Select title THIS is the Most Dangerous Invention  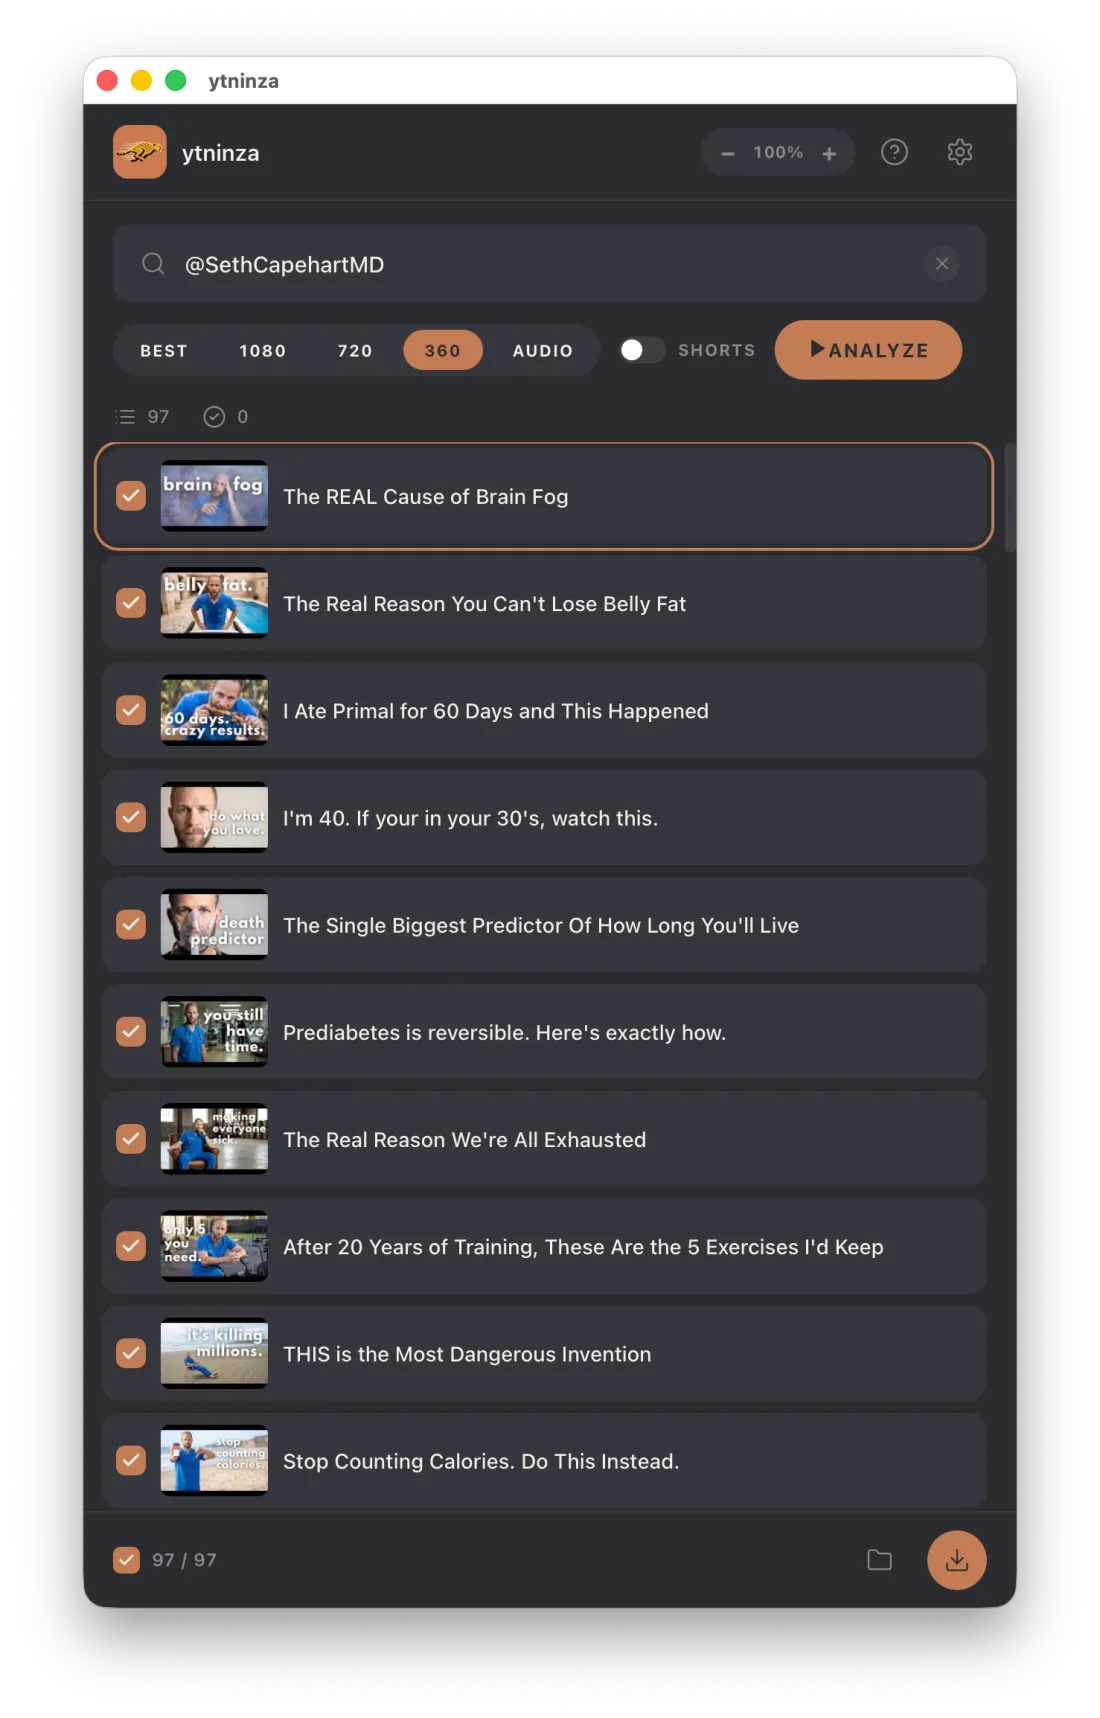click(467, 1354)
